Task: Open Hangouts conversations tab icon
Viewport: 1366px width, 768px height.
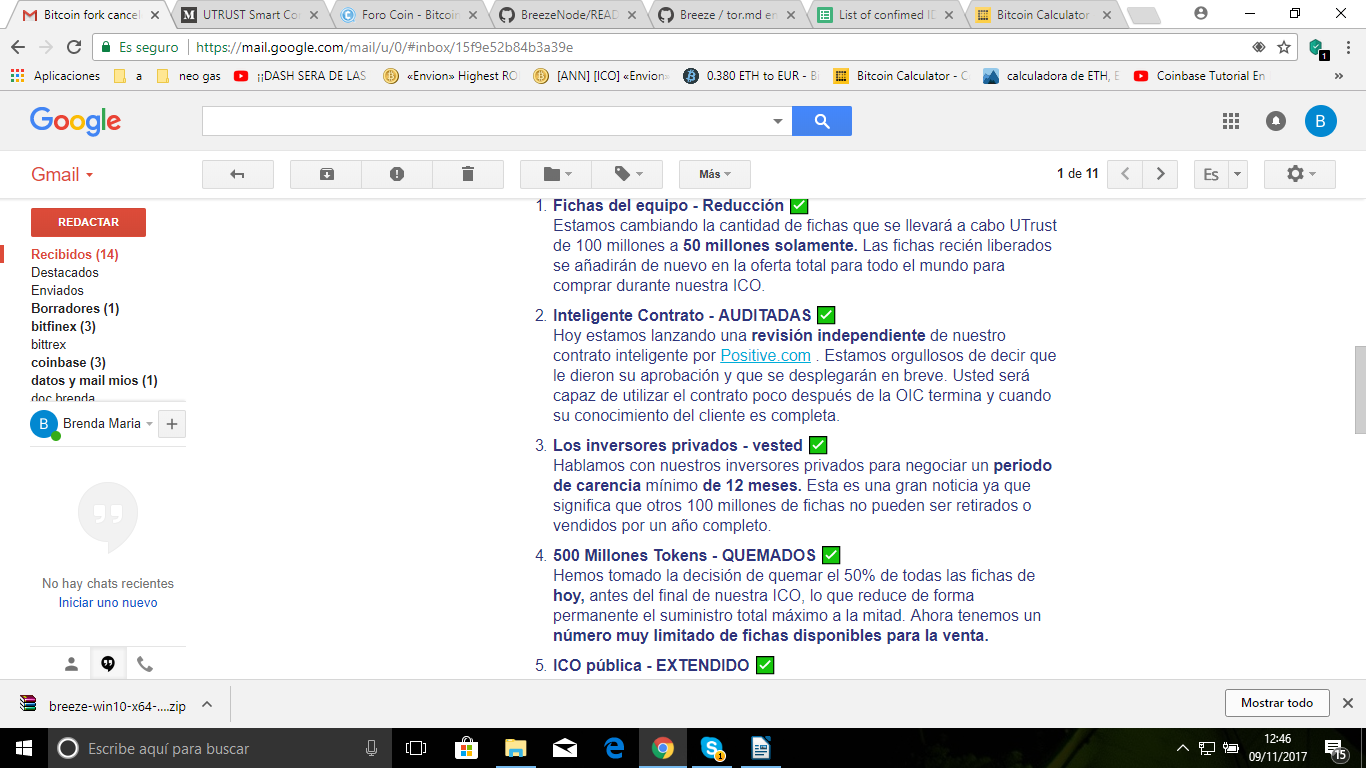Action: coord(108,664)
